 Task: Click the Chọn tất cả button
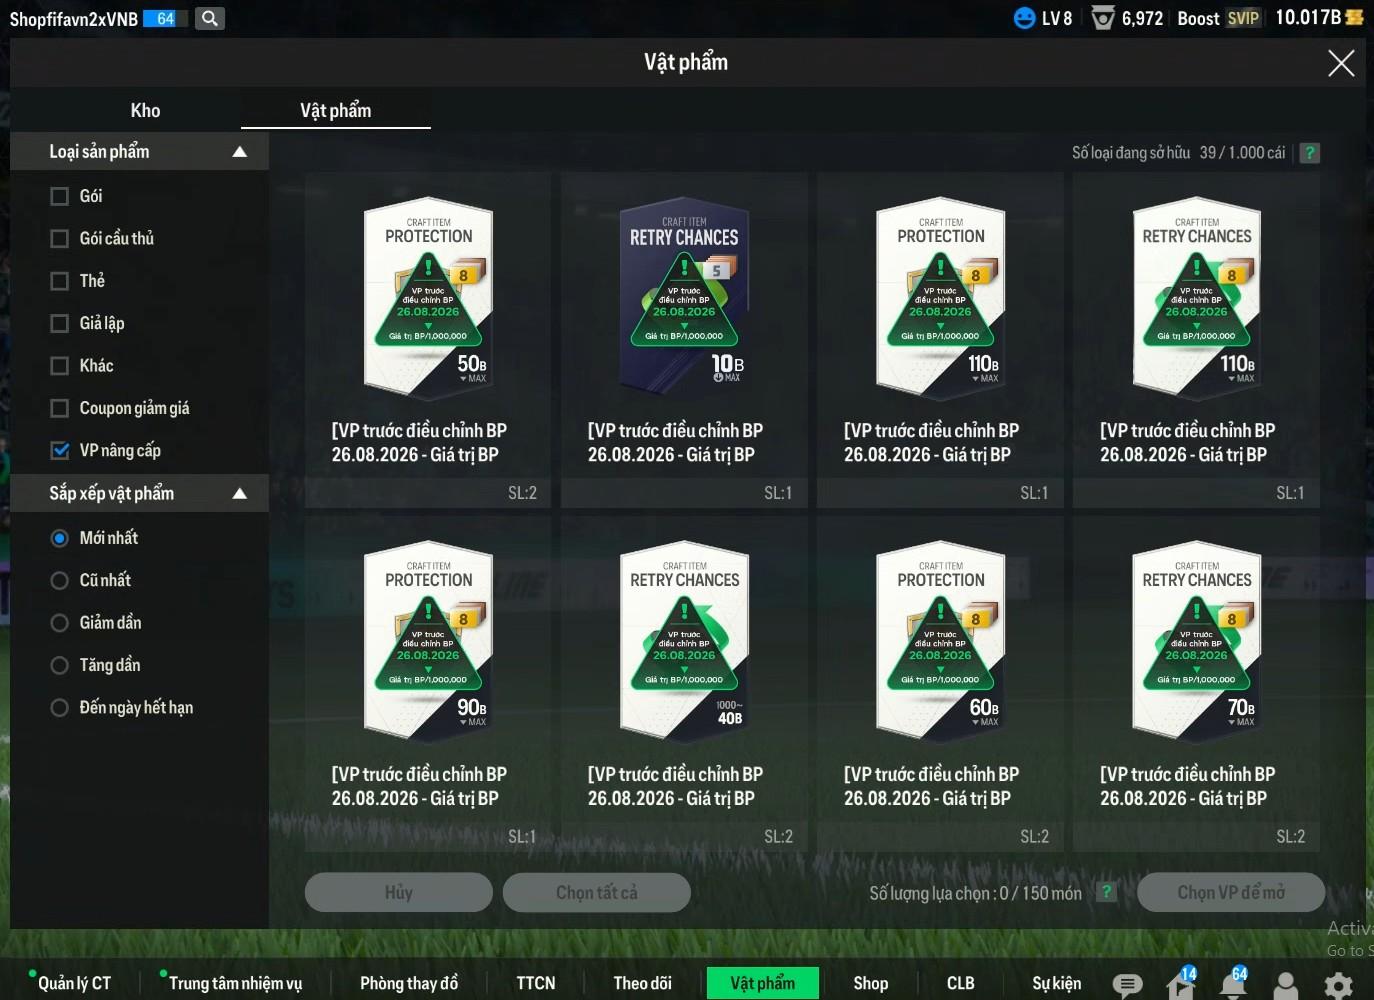tap(597, 892)
